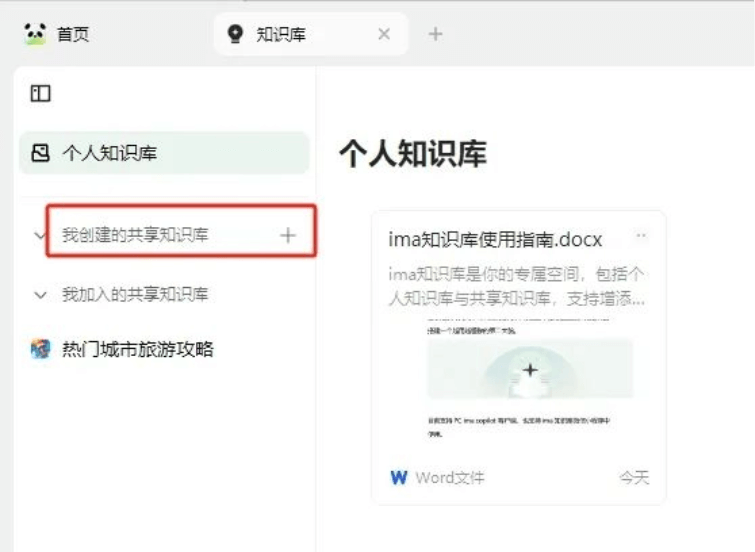The width and height of the screenshot is (755, 552).
Task: Open ima知识库使用指南.docx file title
Action: pyautogui.click(x=495, y=239)
